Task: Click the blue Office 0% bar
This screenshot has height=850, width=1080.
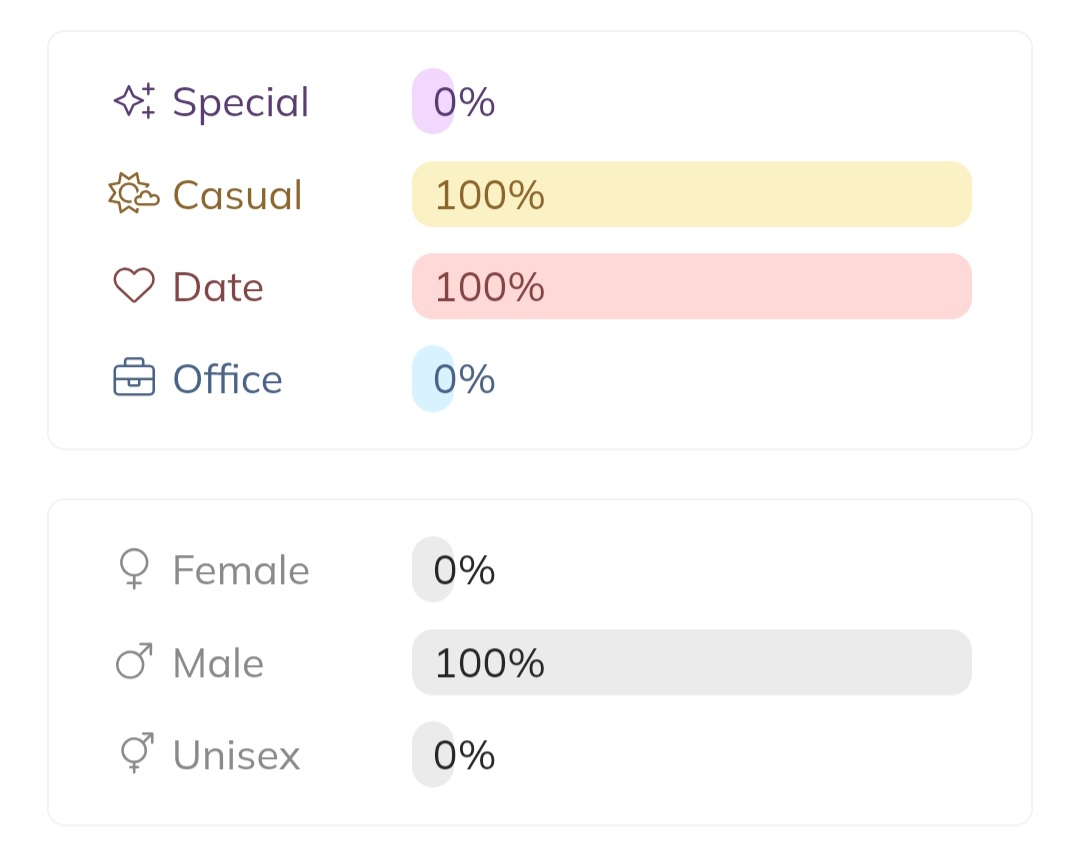Action: coord(433,379)
